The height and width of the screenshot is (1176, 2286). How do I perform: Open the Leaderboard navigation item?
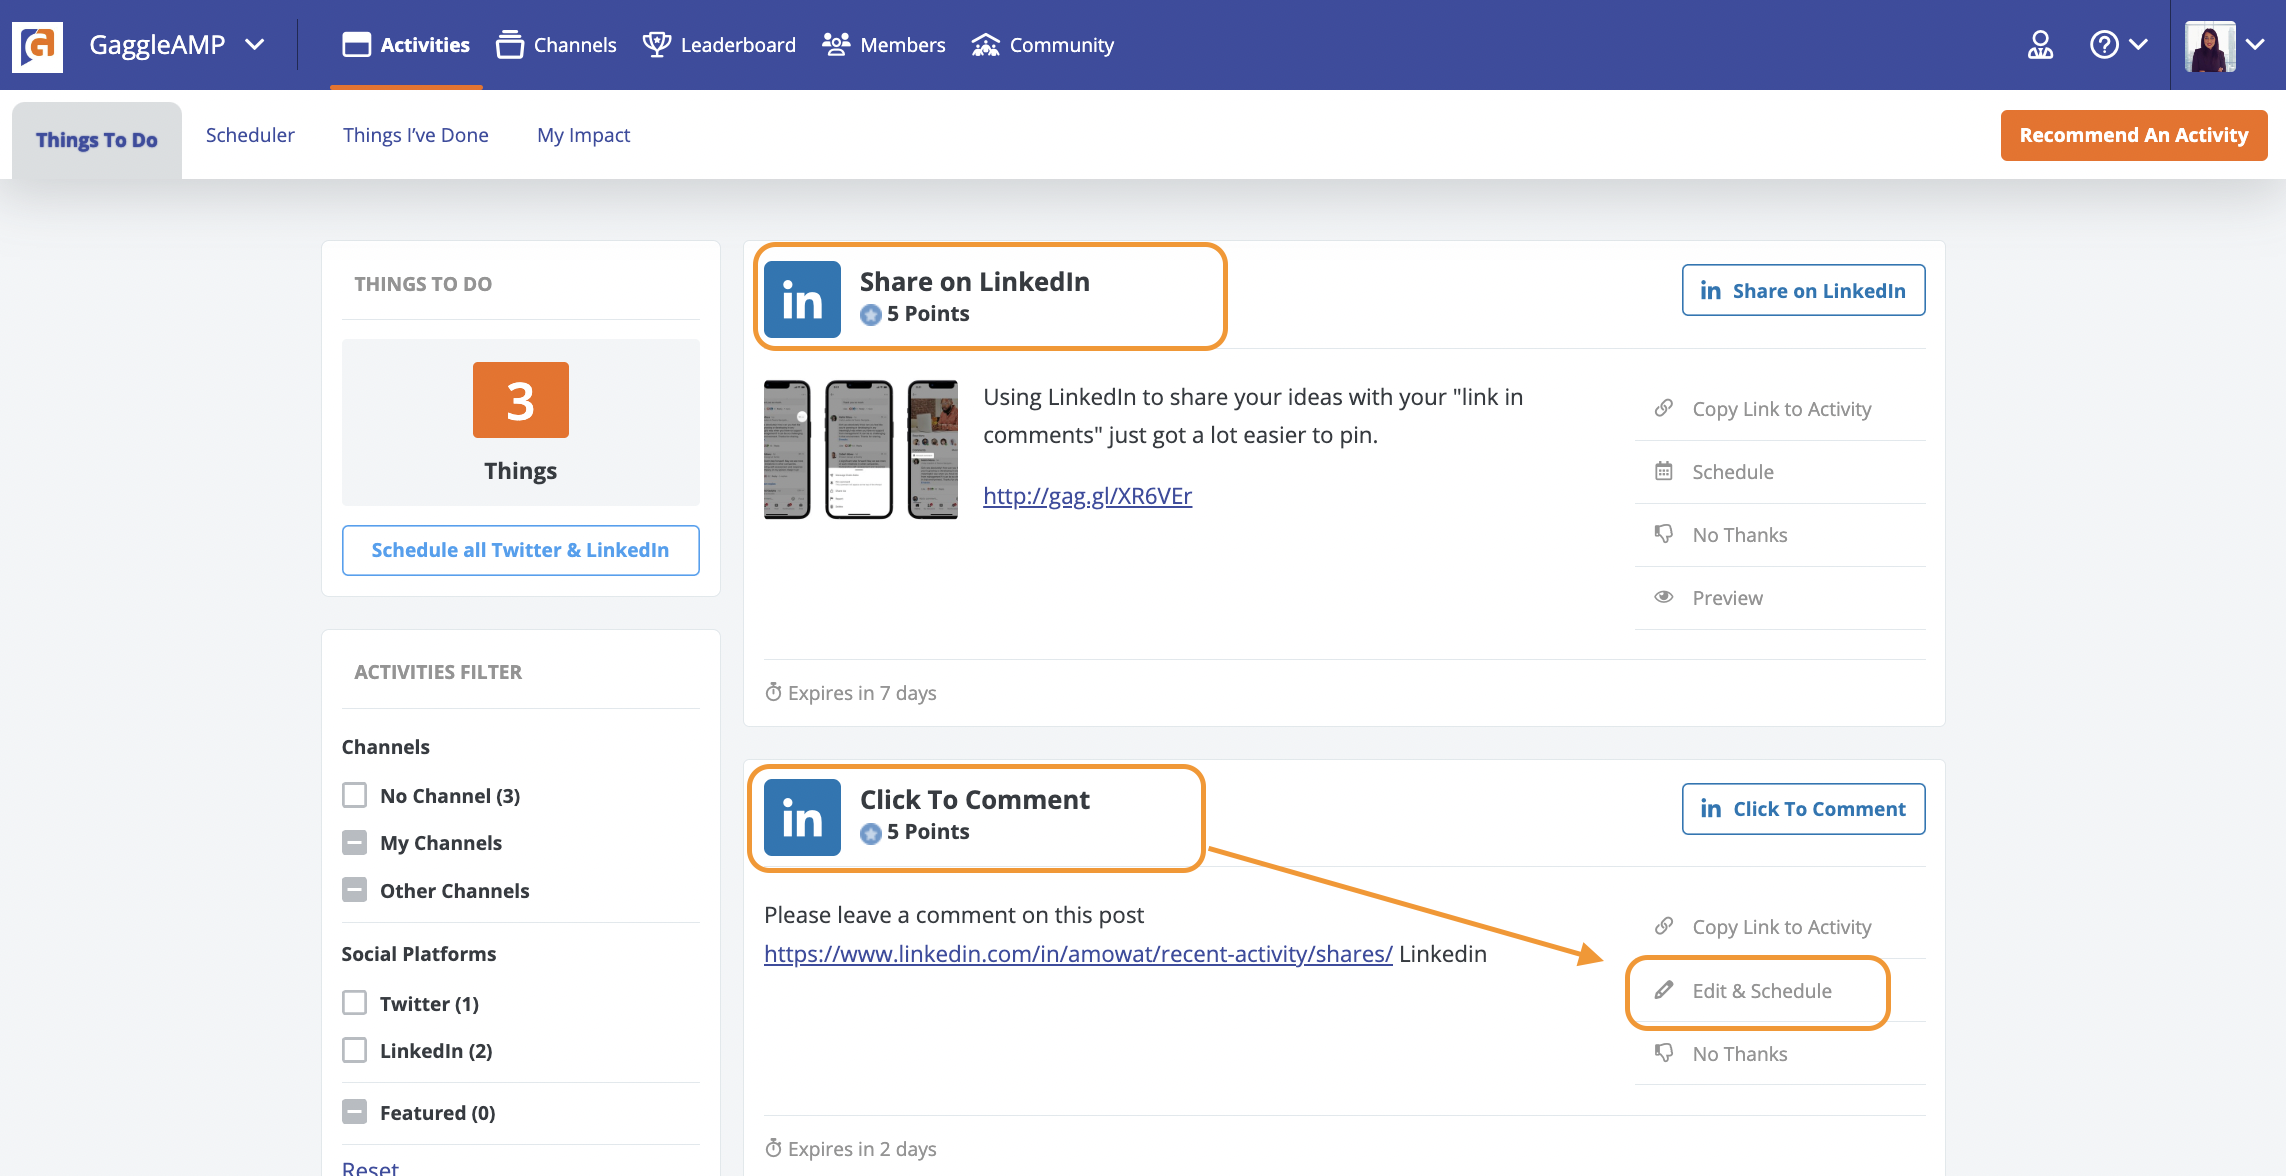click(x=719, y=45)
